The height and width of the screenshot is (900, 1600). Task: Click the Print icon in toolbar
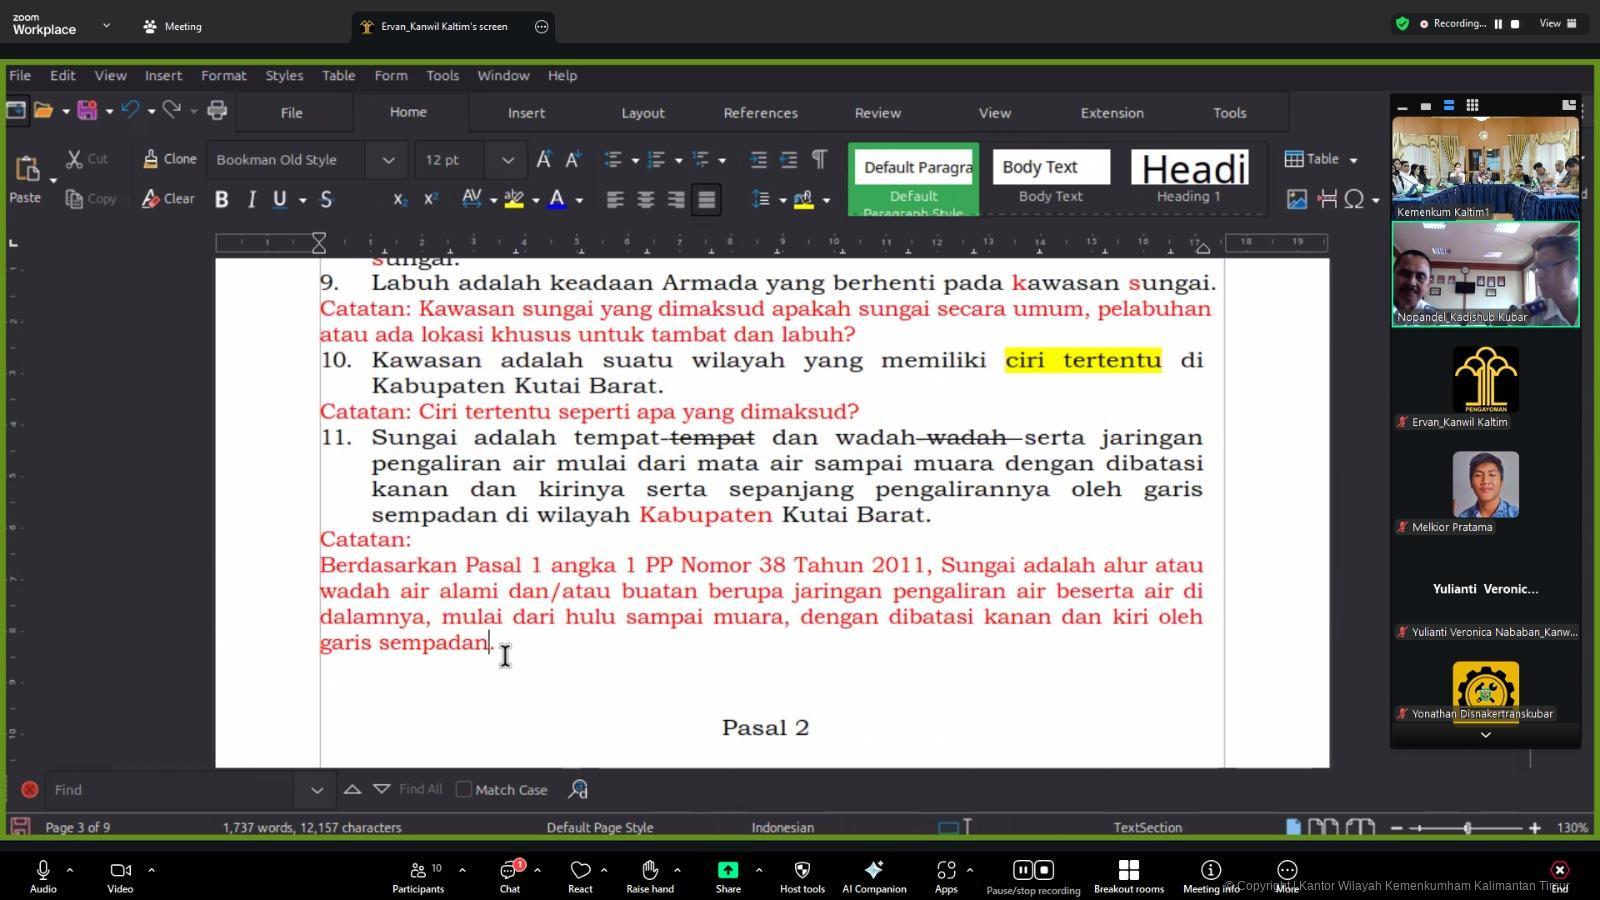point(217,110)
